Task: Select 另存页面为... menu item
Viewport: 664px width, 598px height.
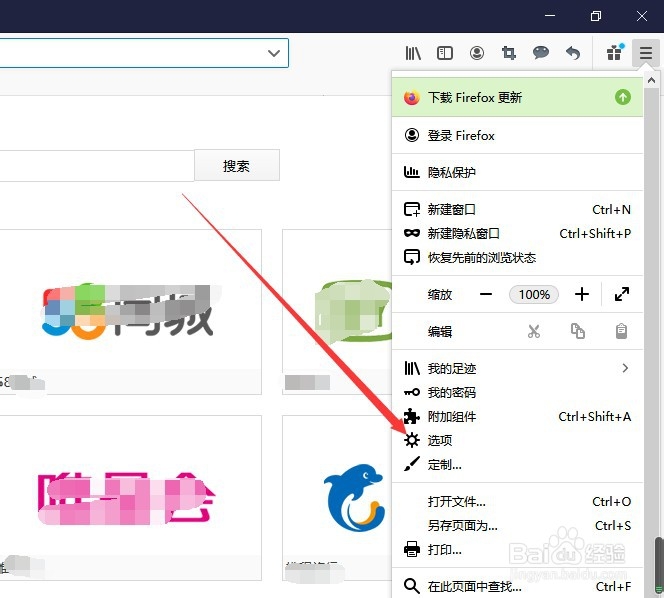Action: coord(517,526)
